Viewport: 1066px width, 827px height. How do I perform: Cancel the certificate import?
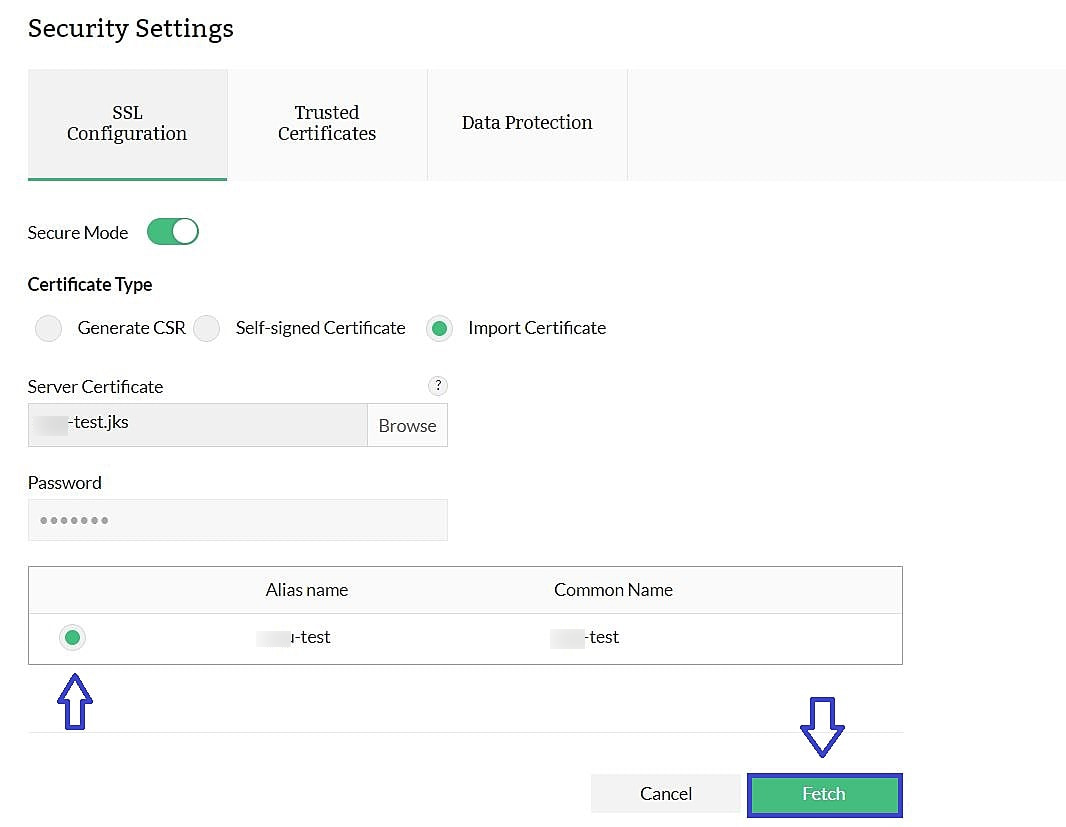click(666, 794)
